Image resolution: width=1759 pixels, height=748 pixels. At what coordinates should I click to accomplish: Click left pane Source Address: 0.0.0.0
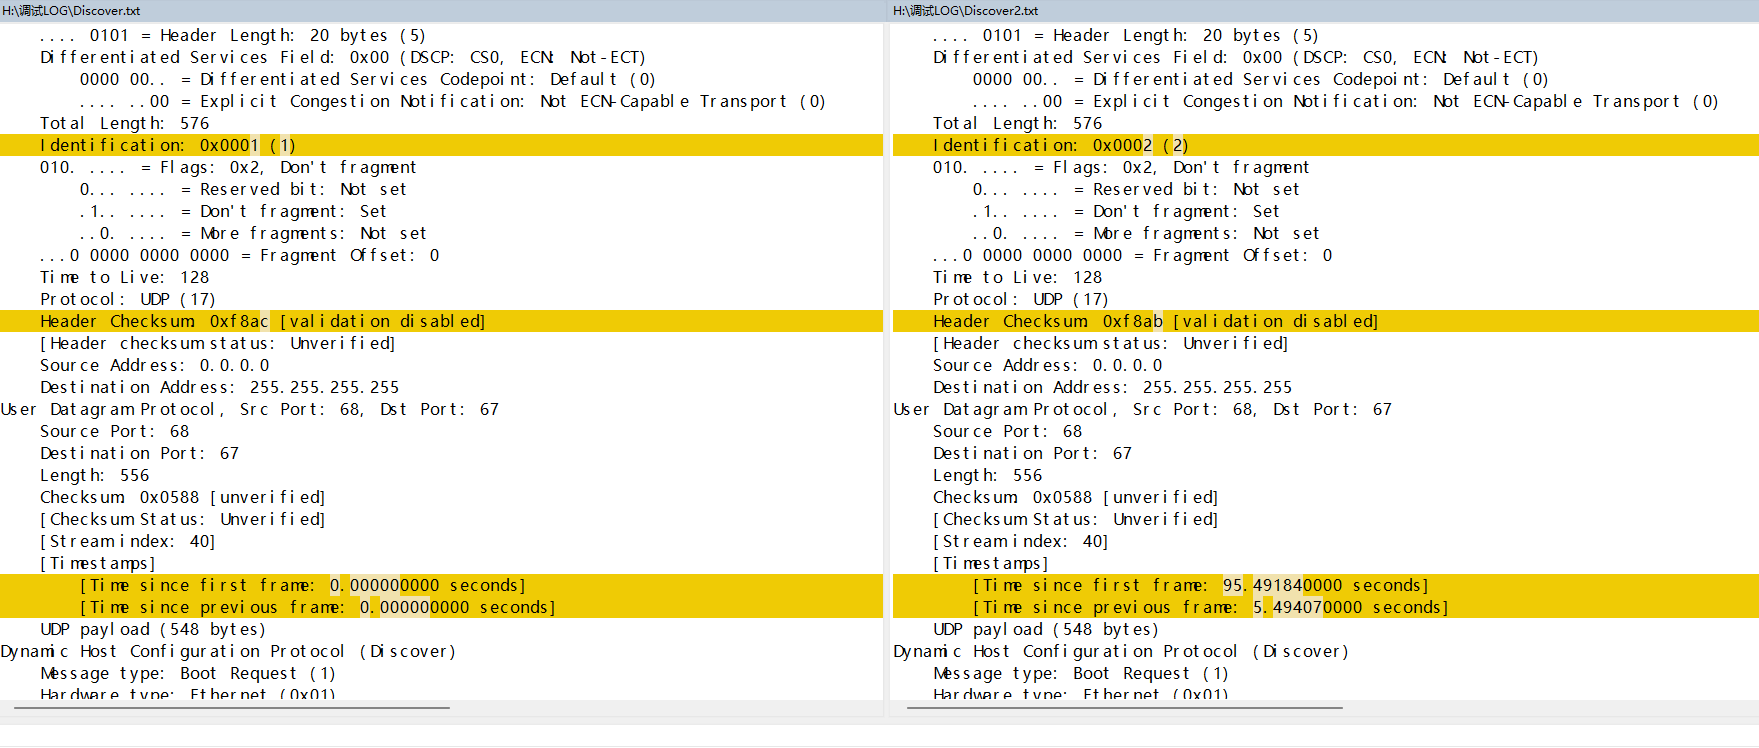pos(155,365)
